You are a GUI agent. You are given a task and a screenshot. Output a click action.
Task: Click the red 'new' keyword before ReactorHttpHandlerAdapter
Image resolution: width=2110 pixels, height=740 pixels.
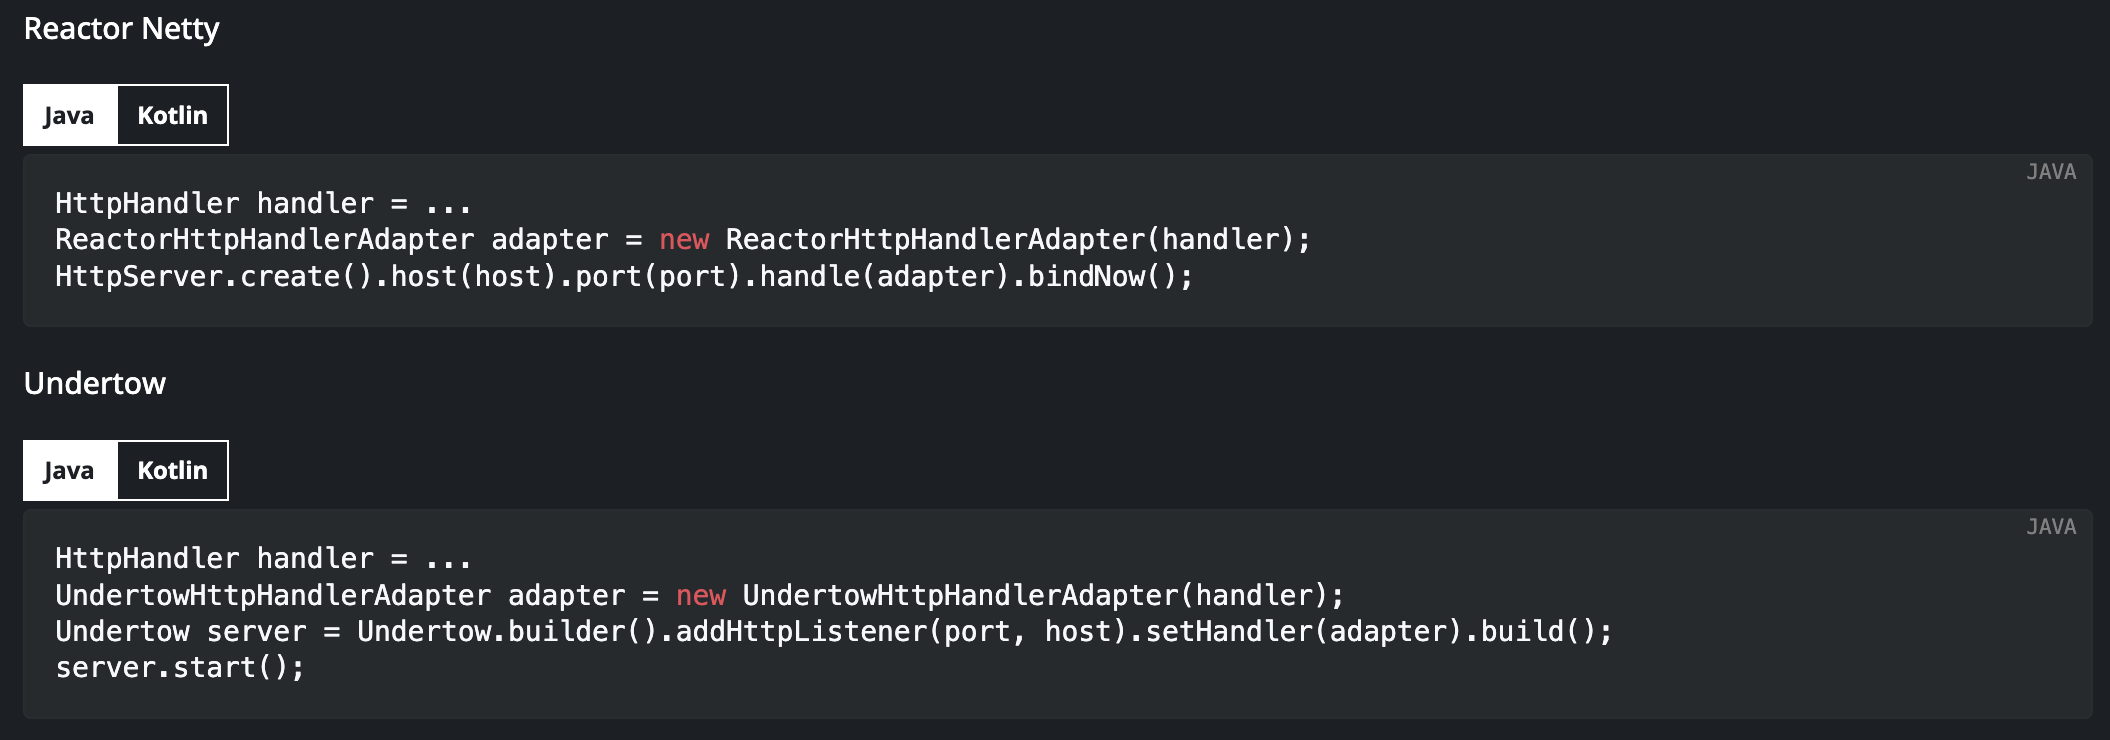tap(684, 240)
